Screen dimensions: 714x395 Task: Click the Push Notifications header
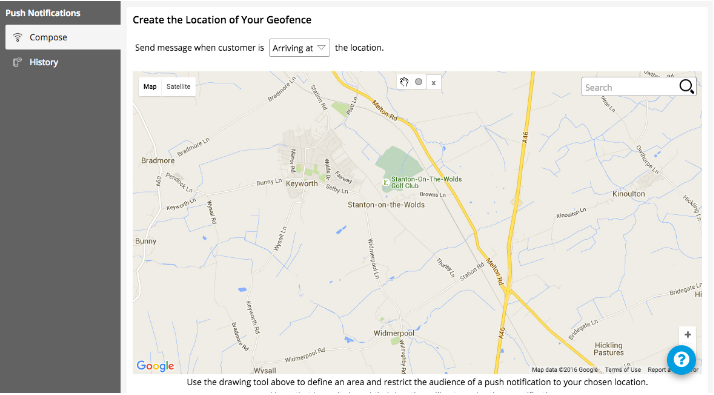[x=43, y=13]
